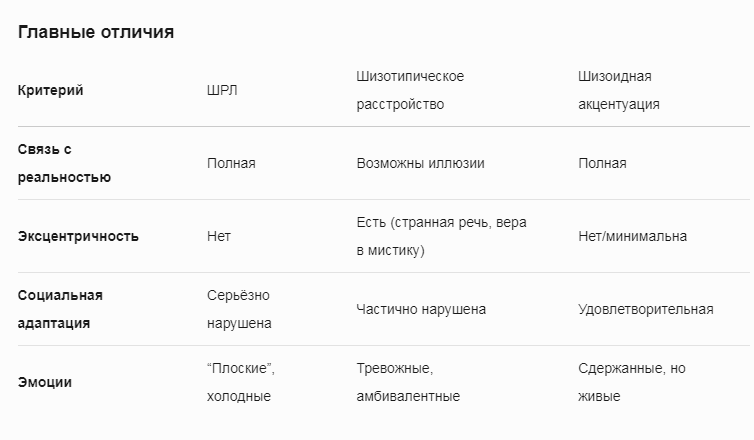Click the Шизоидная акцентуация column header

(619, 90)
